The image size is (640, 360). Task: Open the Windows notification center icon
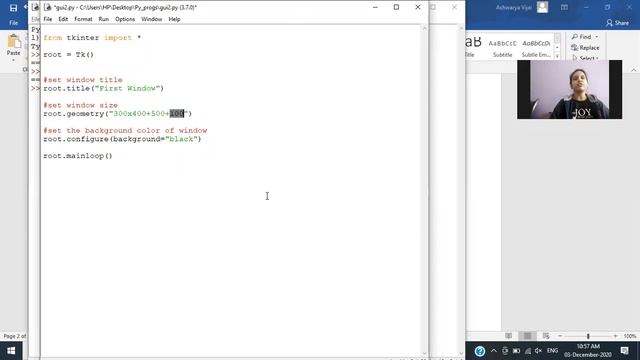click(624, 351)
